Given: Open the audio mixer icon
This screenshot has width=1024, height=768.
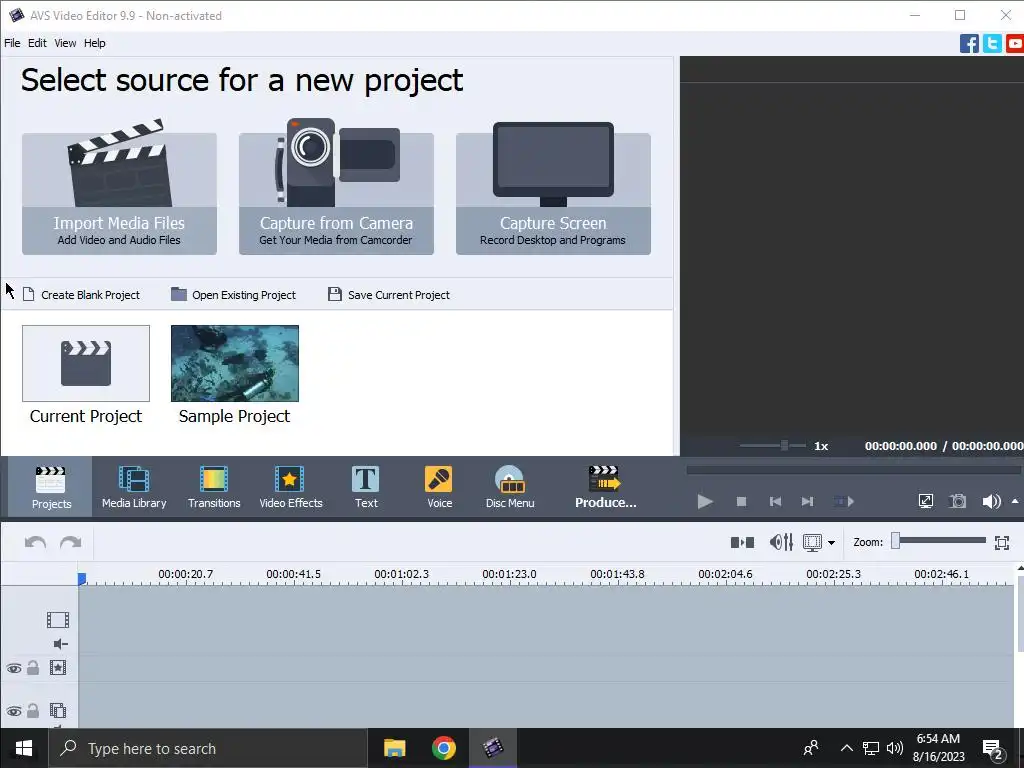Looking at the screenshot, I should [781, 542].
